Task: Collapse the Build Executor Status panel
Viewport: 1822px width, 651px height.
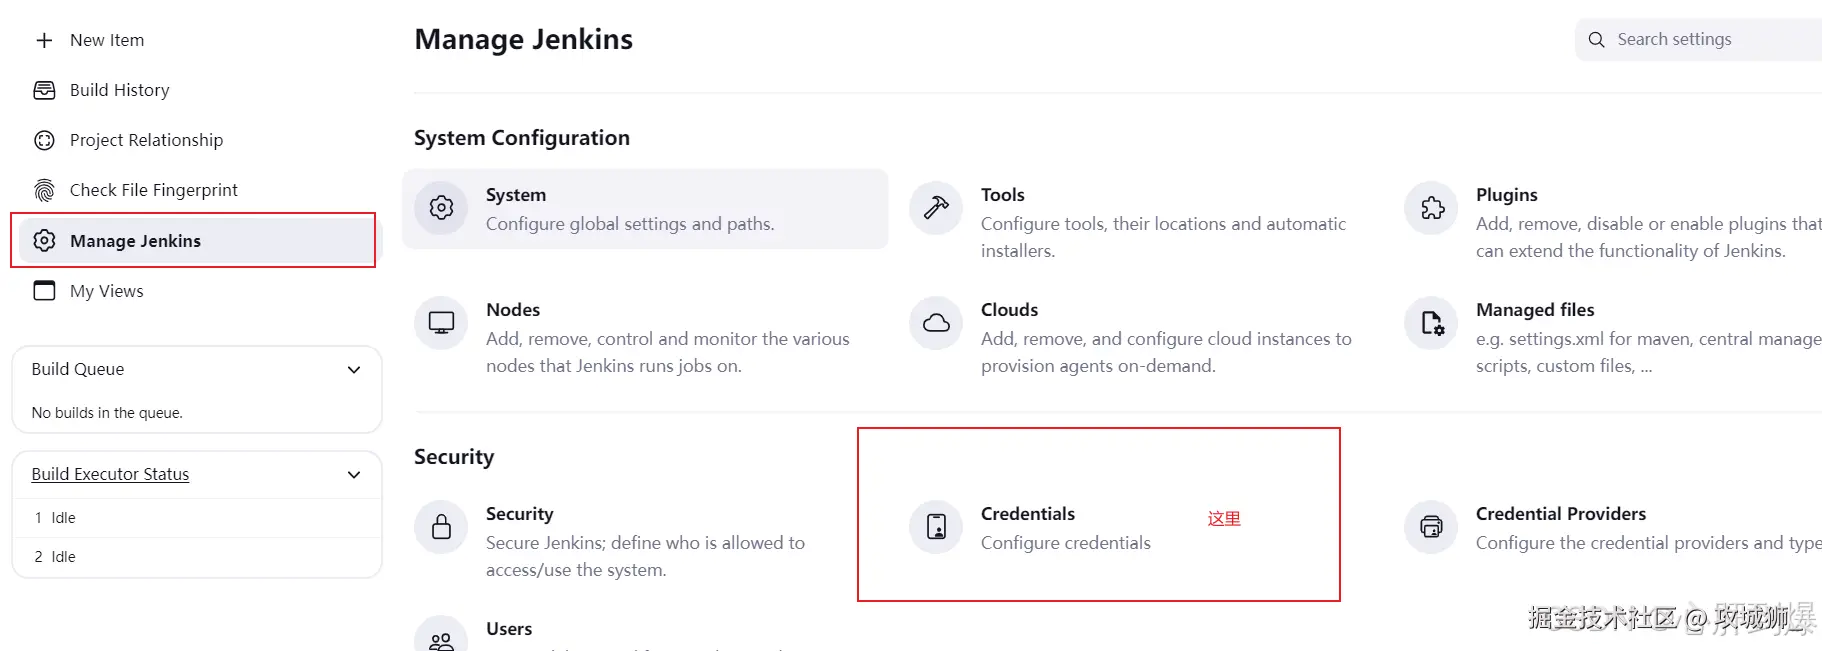Action: click(x=354, y=475)
